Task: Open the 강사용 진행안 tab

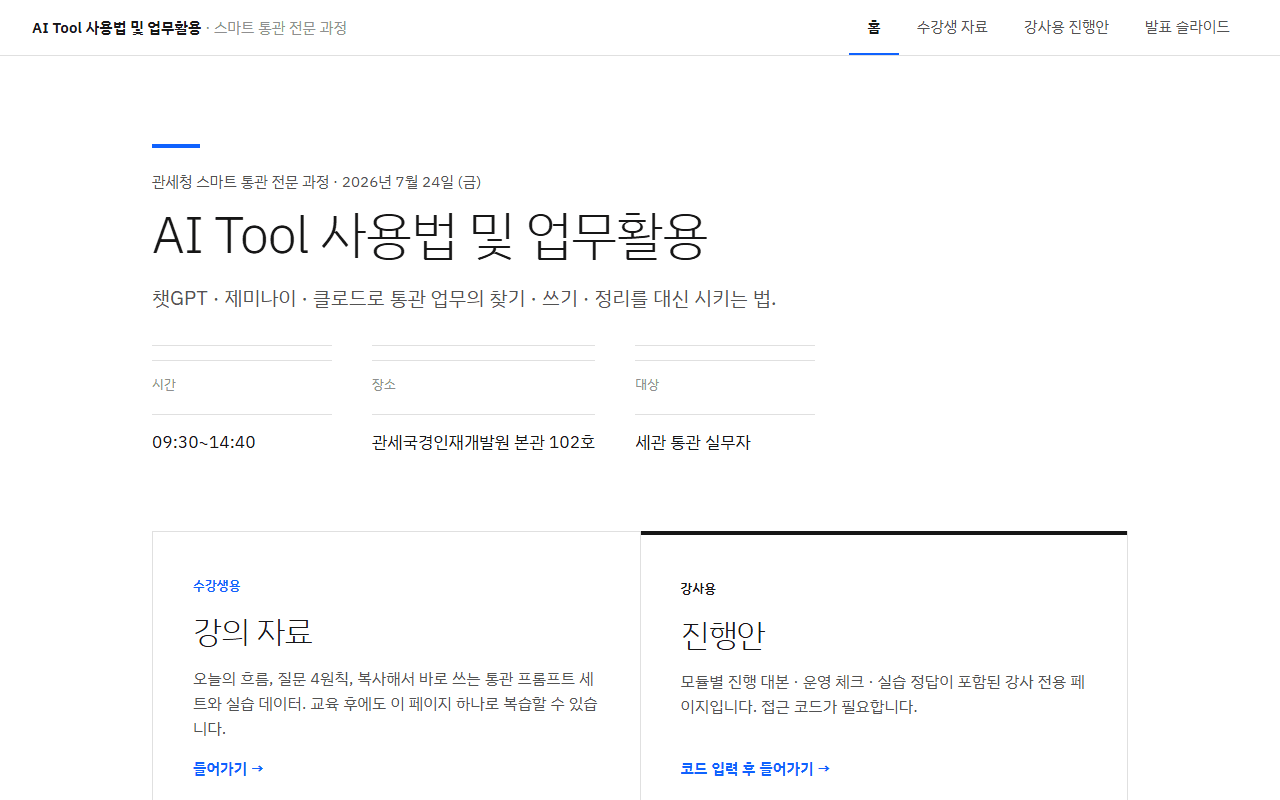Action: point(1066,27)
